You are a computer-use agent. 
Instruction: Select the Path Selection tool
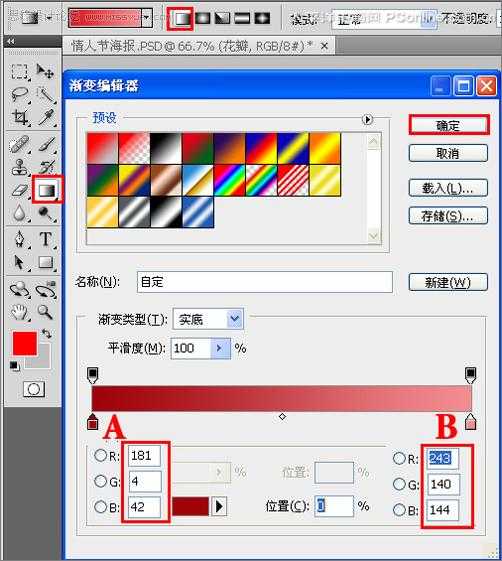(19, 262)
